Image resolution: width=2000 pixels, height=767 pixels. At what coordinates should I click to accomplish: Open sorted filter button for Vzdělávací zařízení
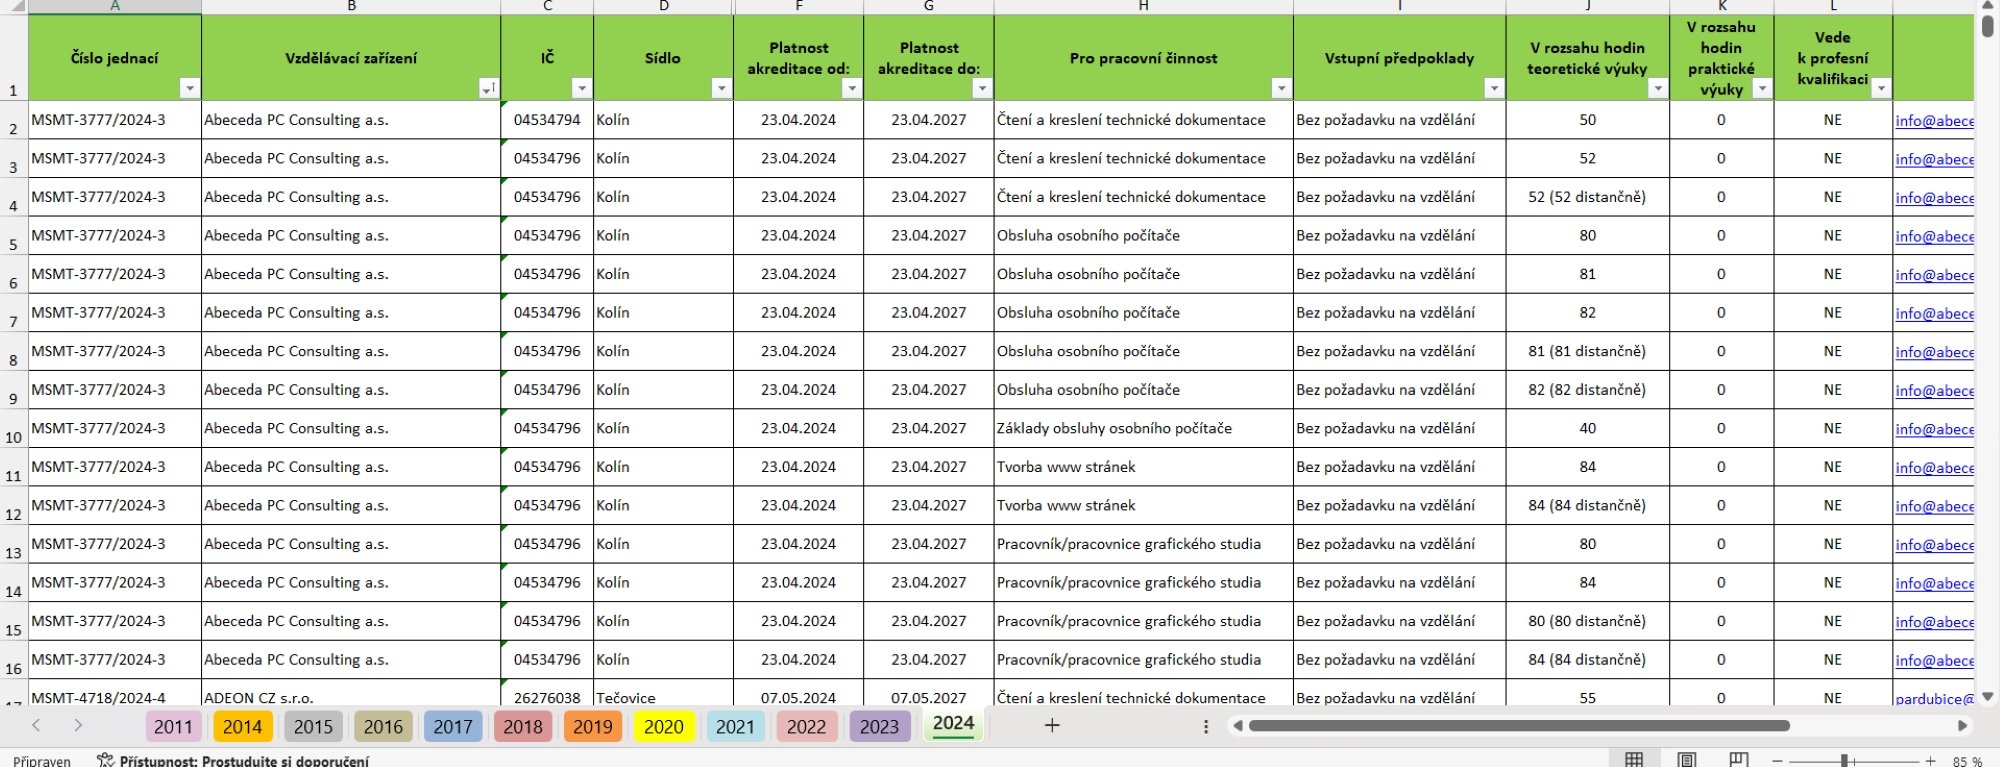[488, 89]
